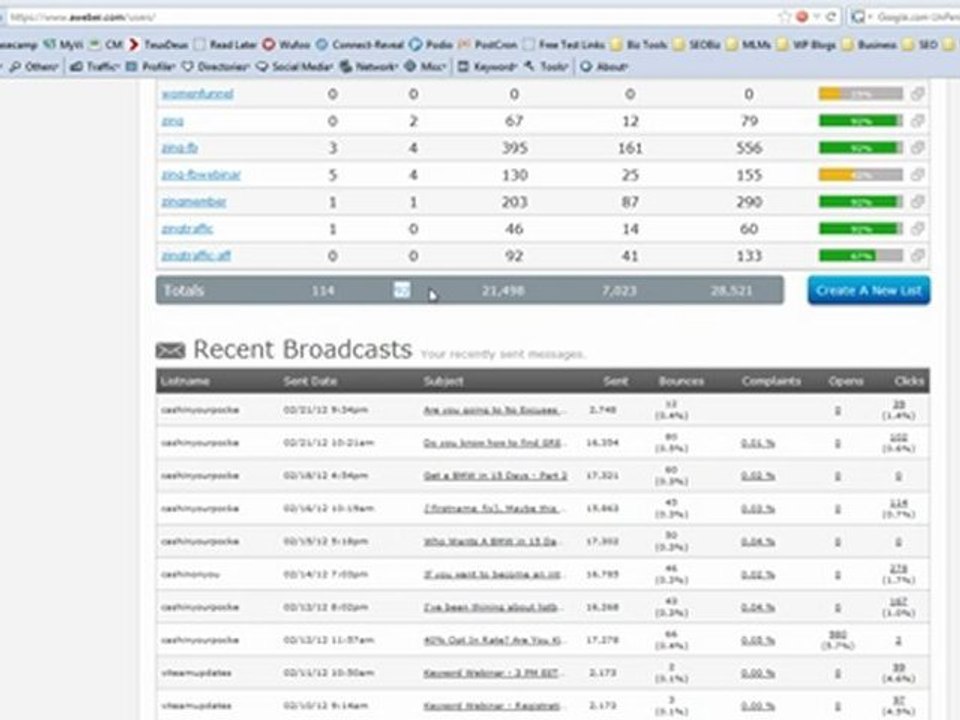Click the copy icon in womenfunnel row

(x=917, y=94)
